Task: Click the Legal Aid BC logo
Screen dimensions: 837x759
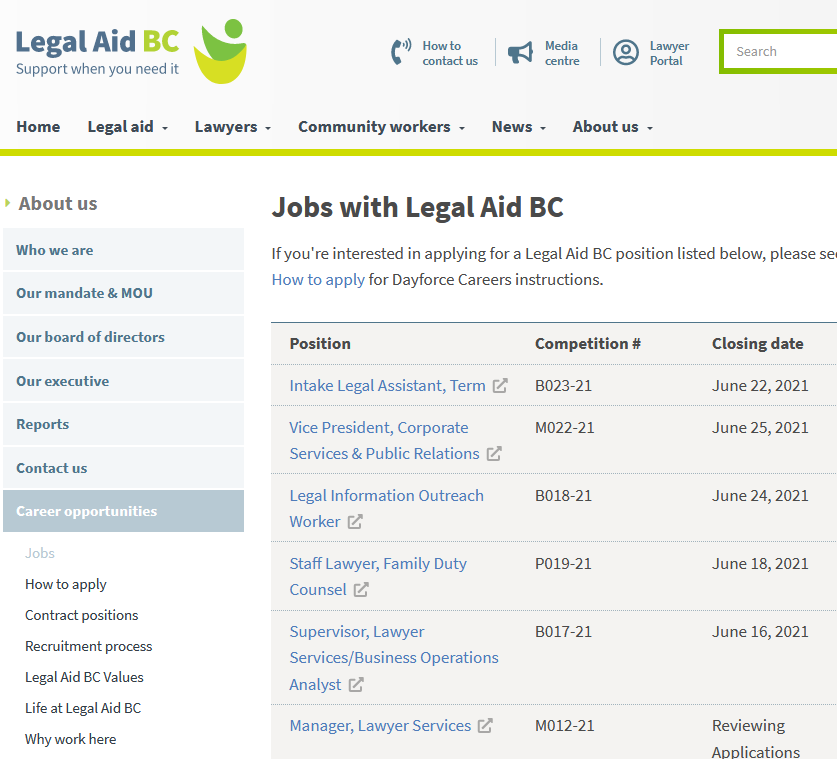Action: coord(130,52)
